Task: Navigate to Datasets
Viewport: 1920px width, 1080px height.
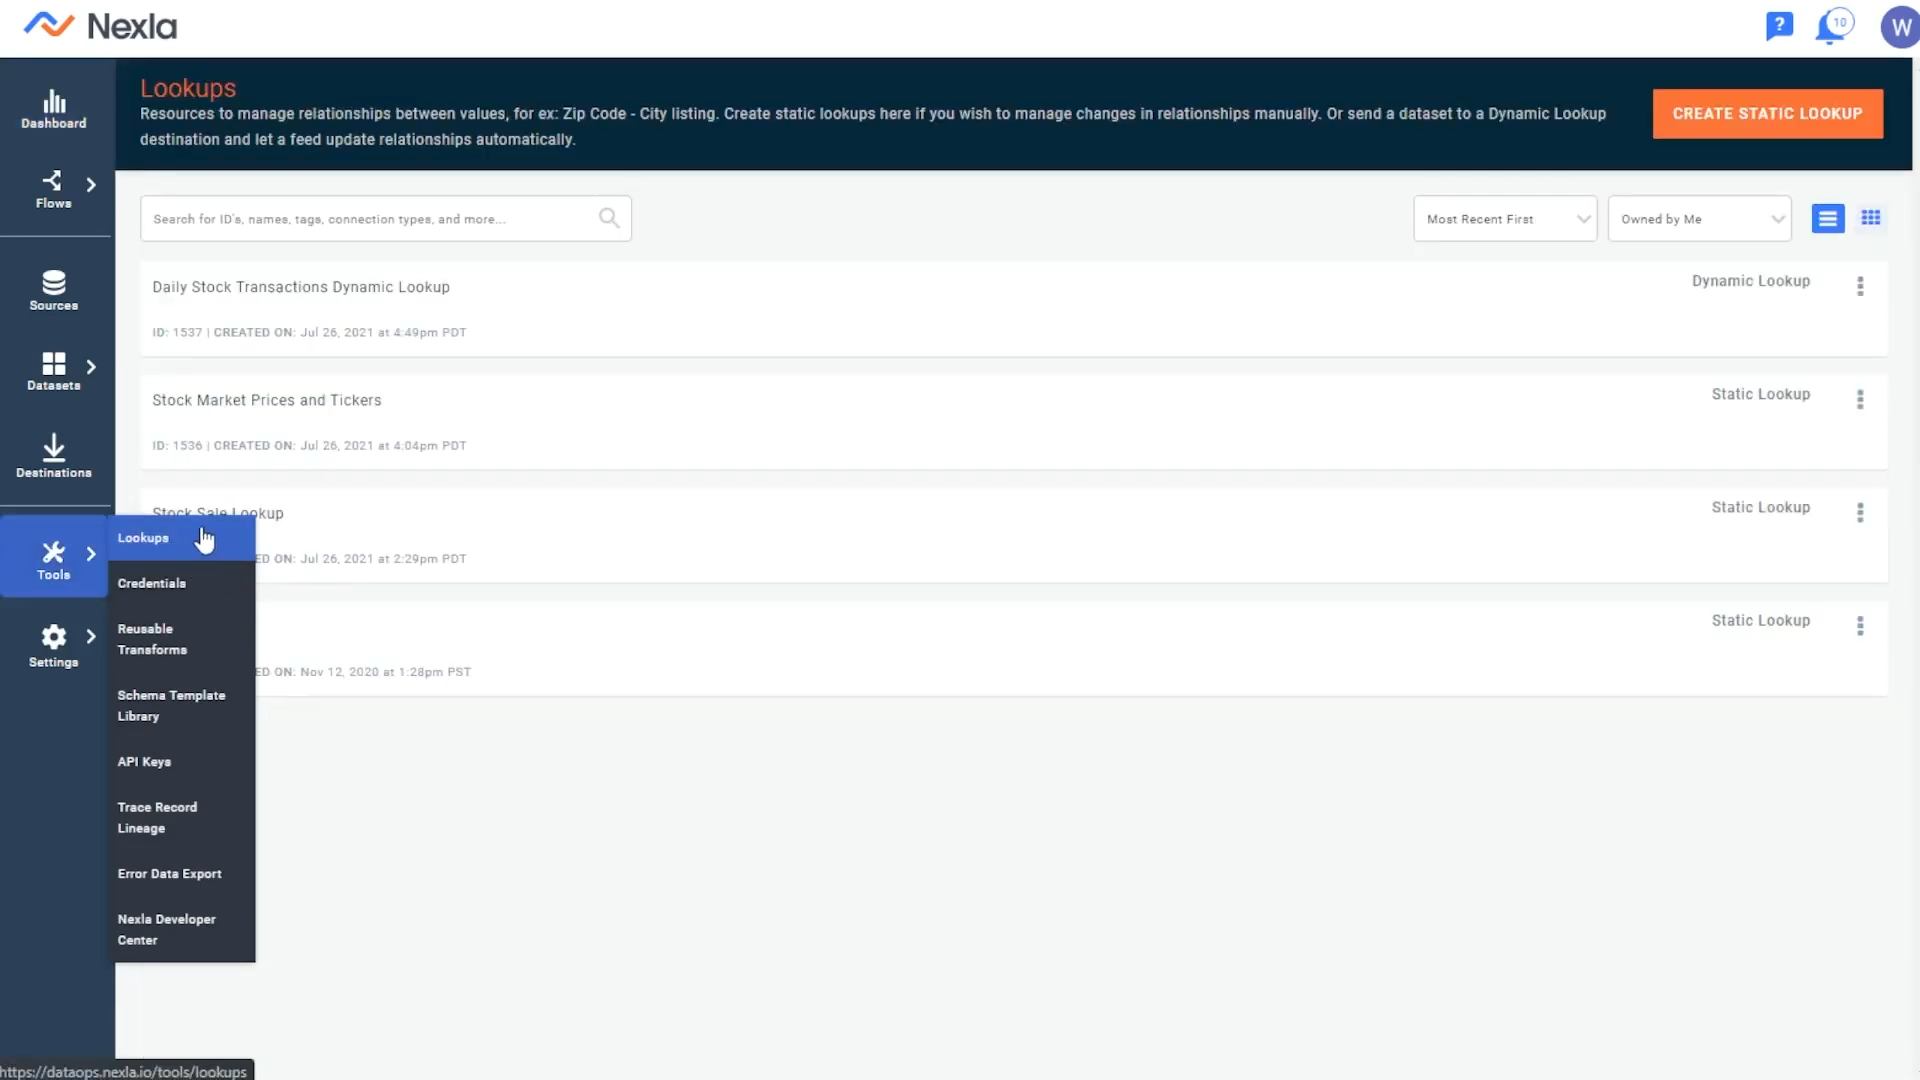Action: click(53, 372)
